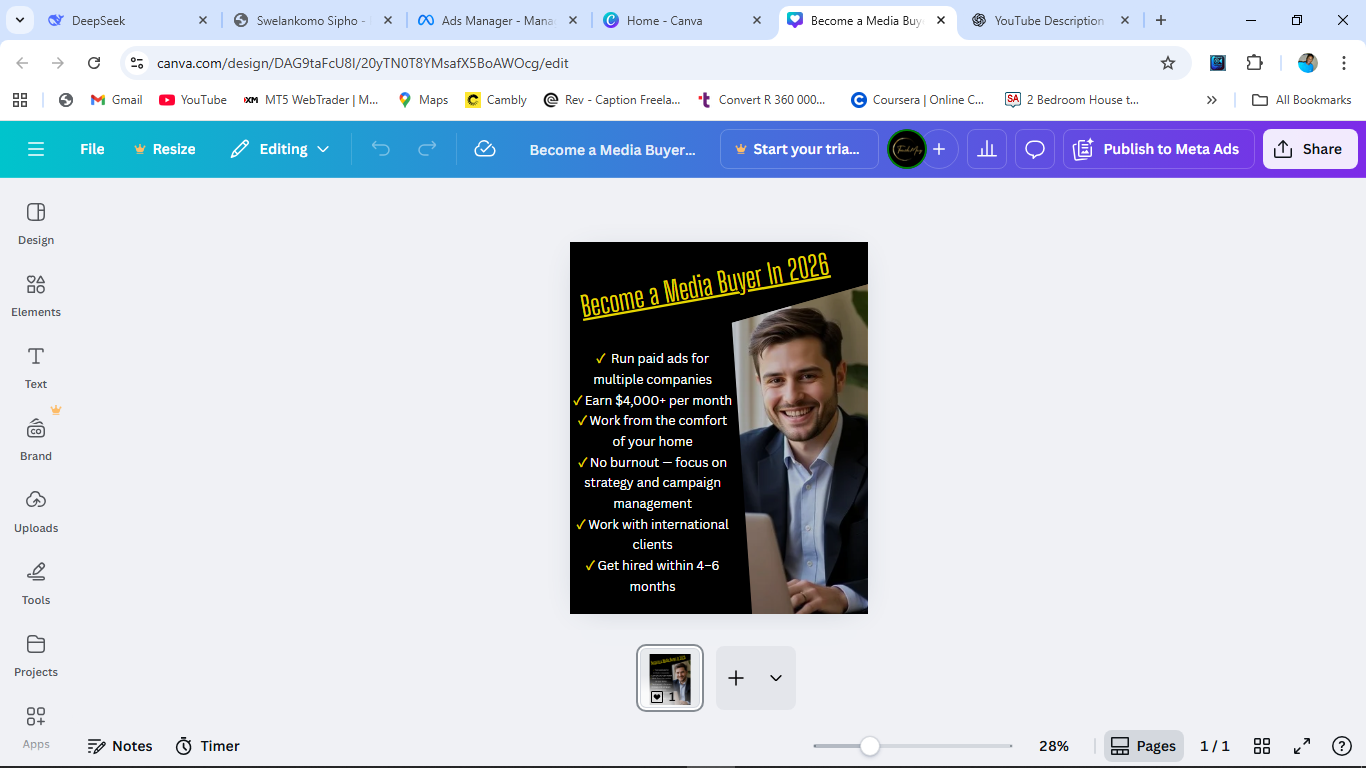The height and width of the screenshot is (768, 1366).
Task: Select the headline text on canvas
Action: pos(705,285)
